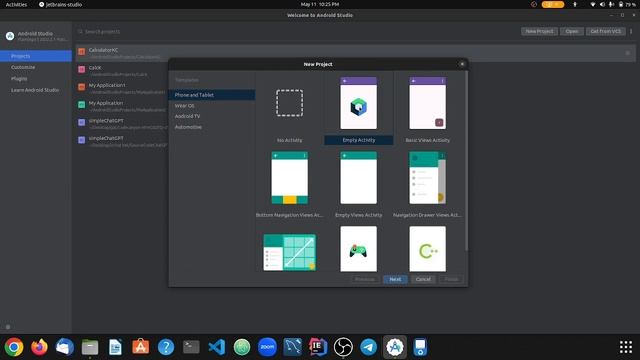The height and width of the screenshot is (360, 640).
Task: Open Terminal from the dock
Action: (191, 347)
